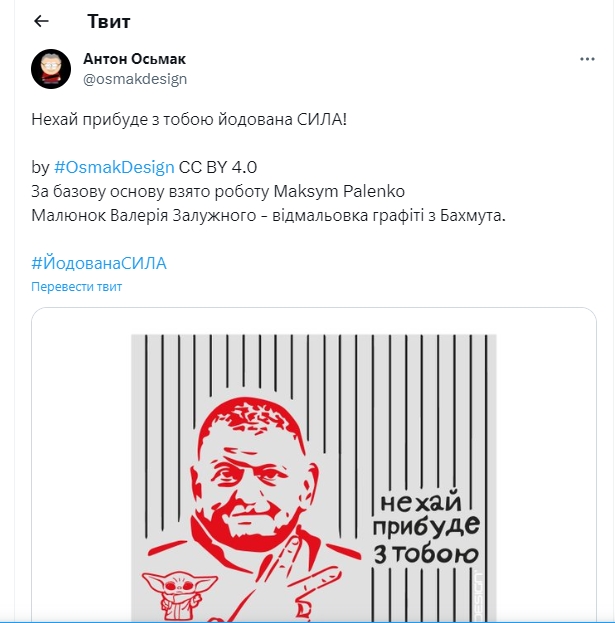This screenshot has width=615, height=623.
Task: Click the word 'by' before #OsmakDesign
Action: [x=40, y=167]
